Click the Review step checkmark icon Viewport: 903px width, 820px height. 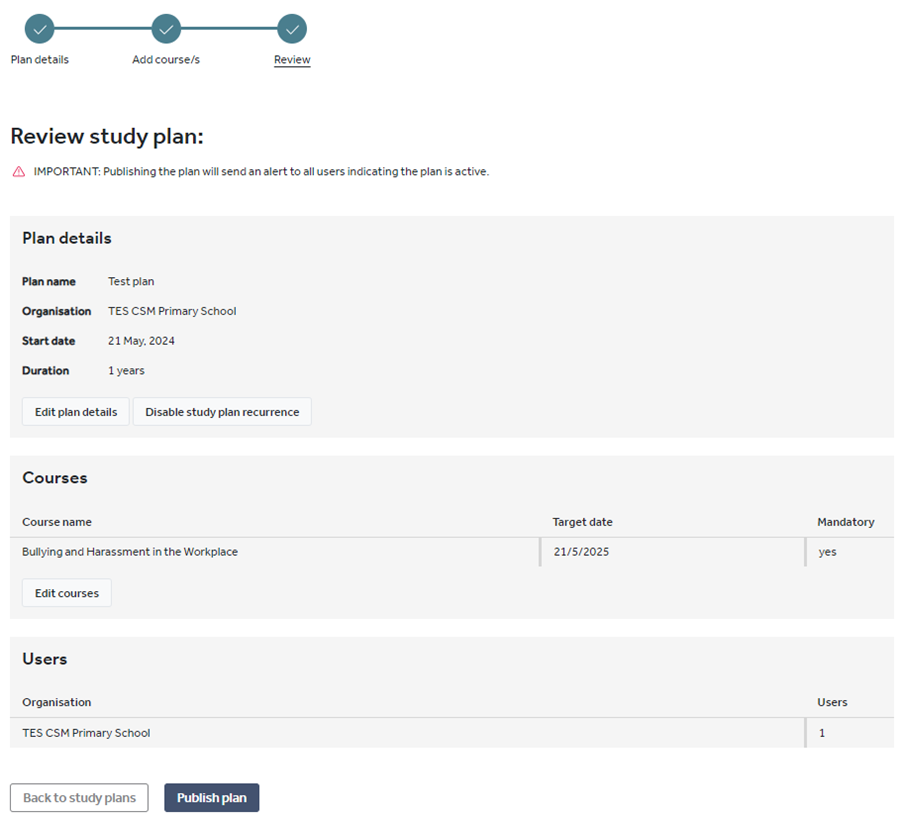[x=291, y=29]
